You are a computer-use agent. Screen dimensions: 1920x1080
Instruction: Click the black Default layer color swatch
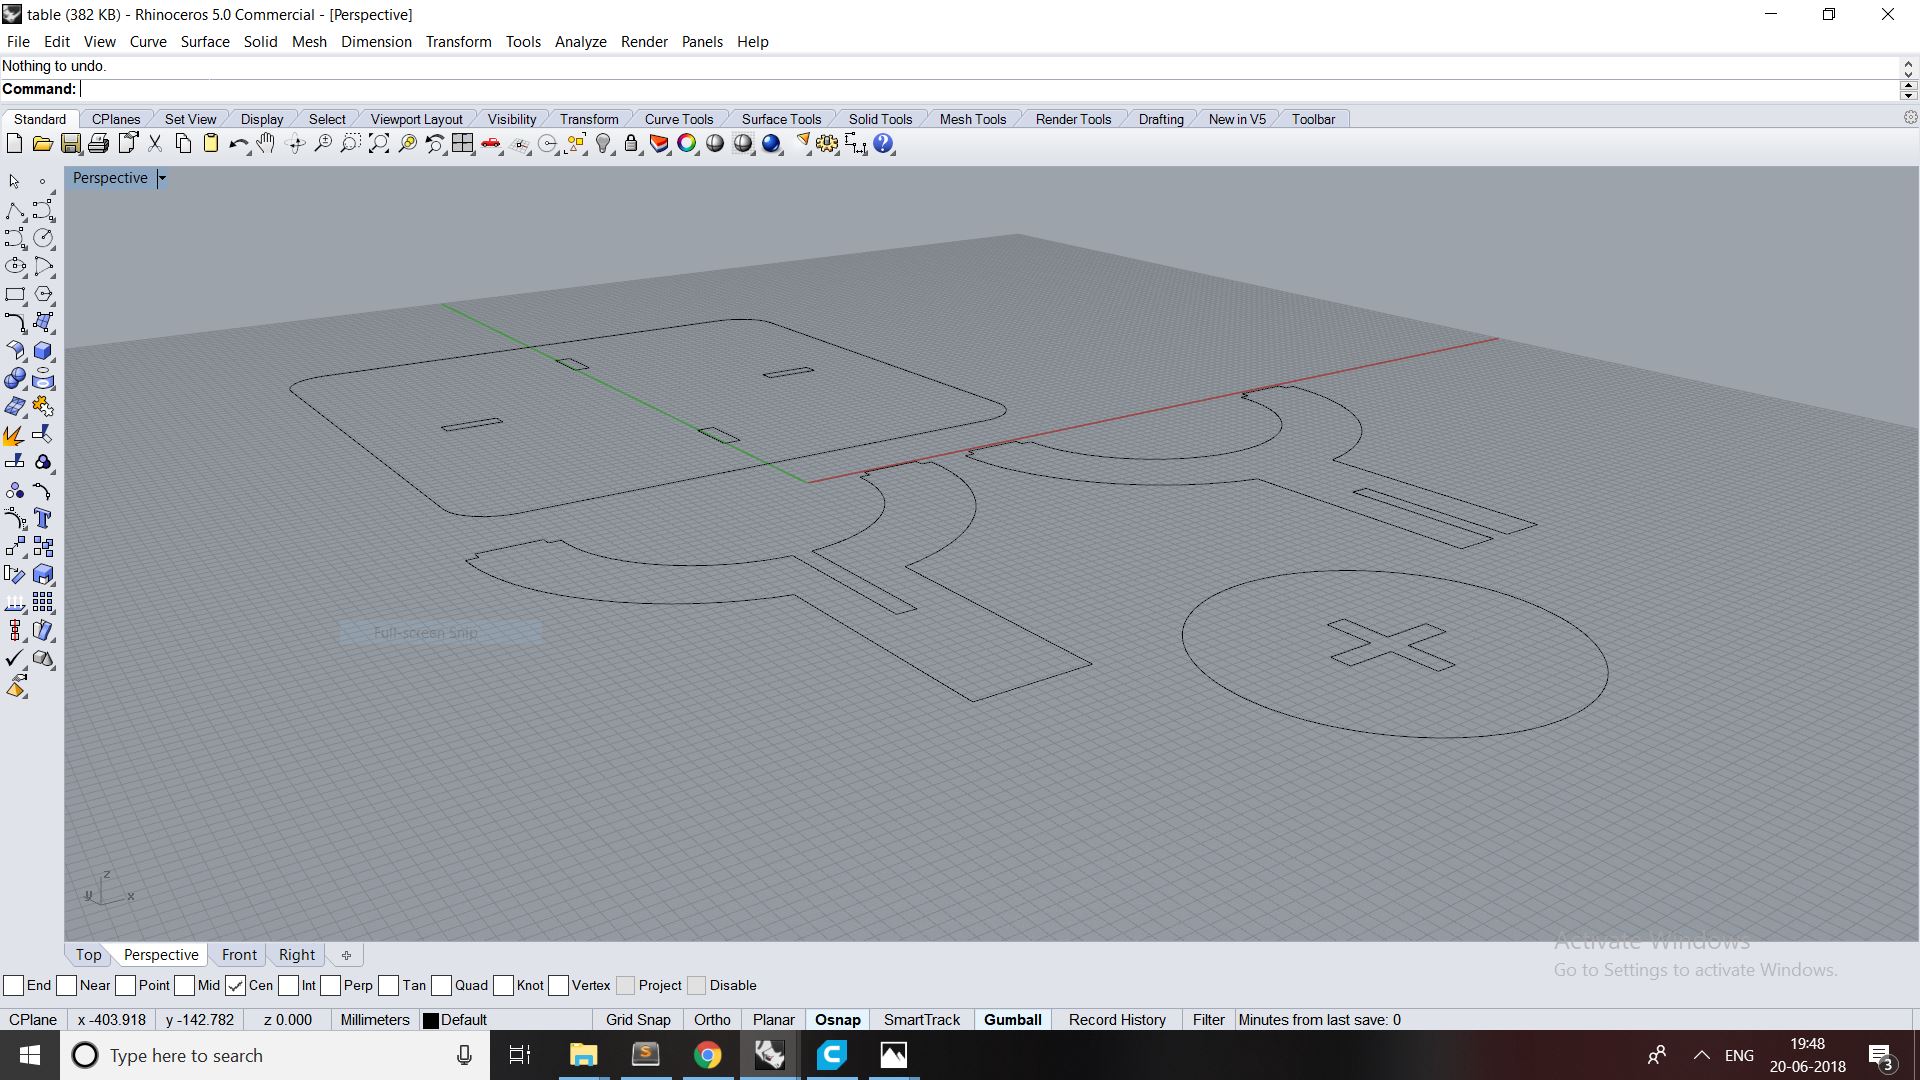431,1021
